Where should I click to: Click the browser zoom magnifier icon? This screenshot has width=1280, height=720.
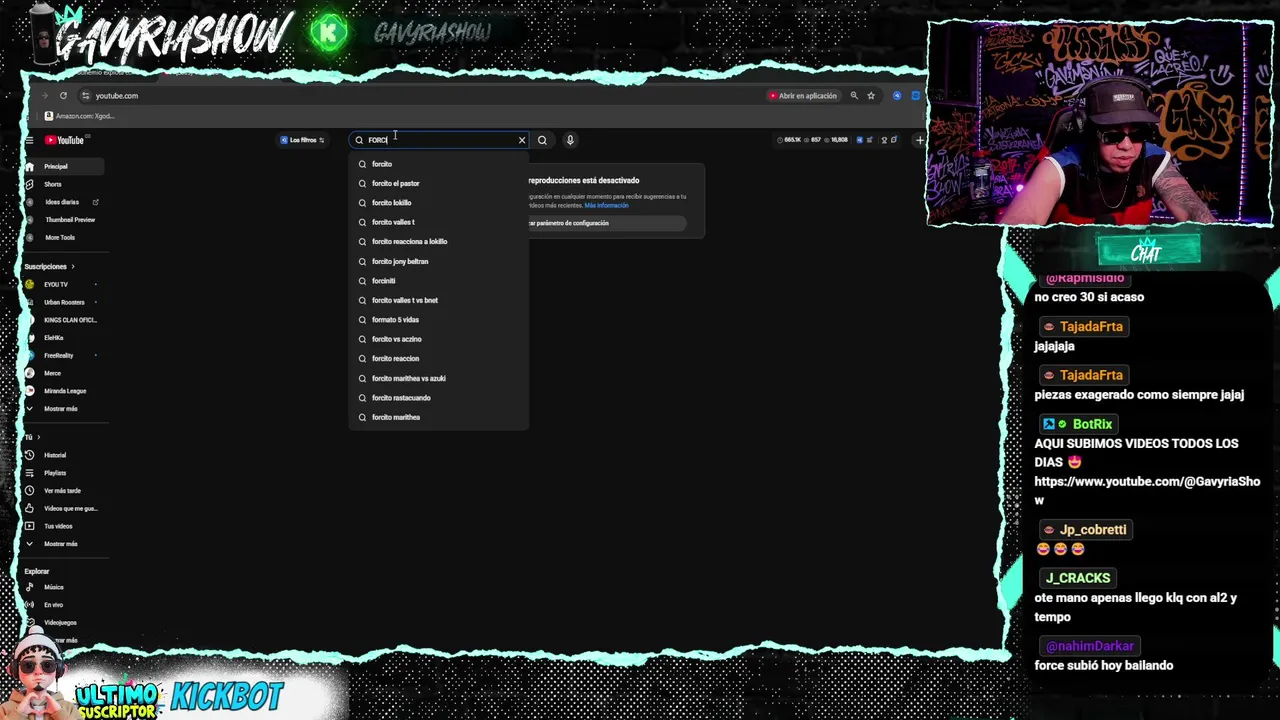pos(854,96)
